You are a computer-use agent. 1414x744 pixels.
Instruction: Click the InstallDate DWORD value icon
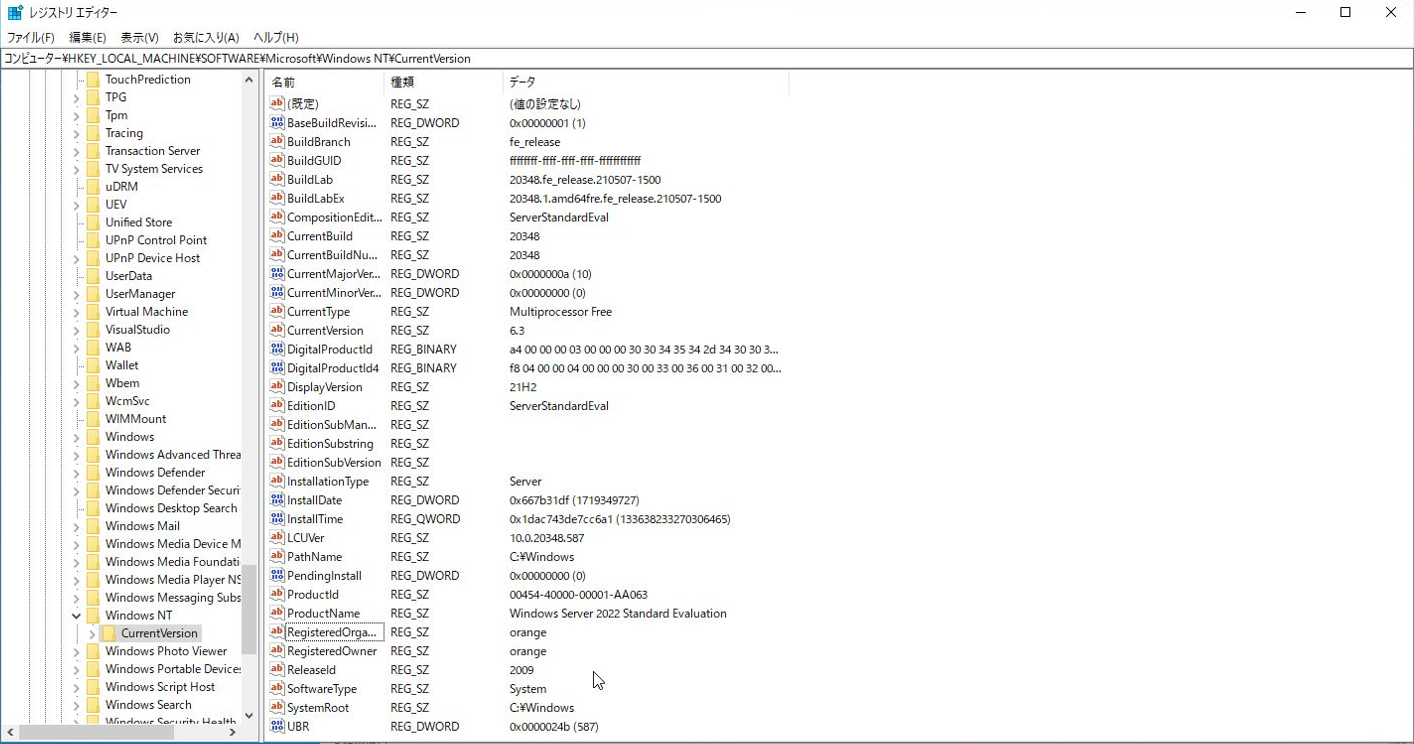coord(277,500)
